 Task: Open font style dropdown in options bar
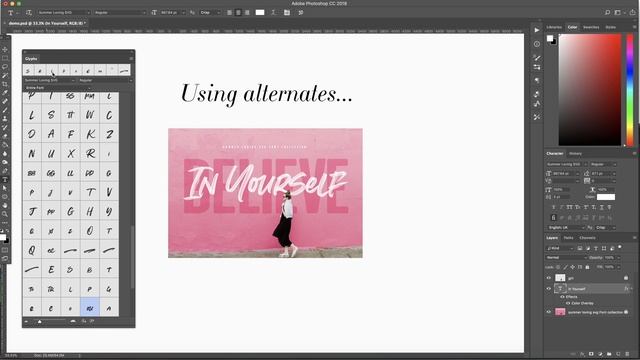pos(120,13)
